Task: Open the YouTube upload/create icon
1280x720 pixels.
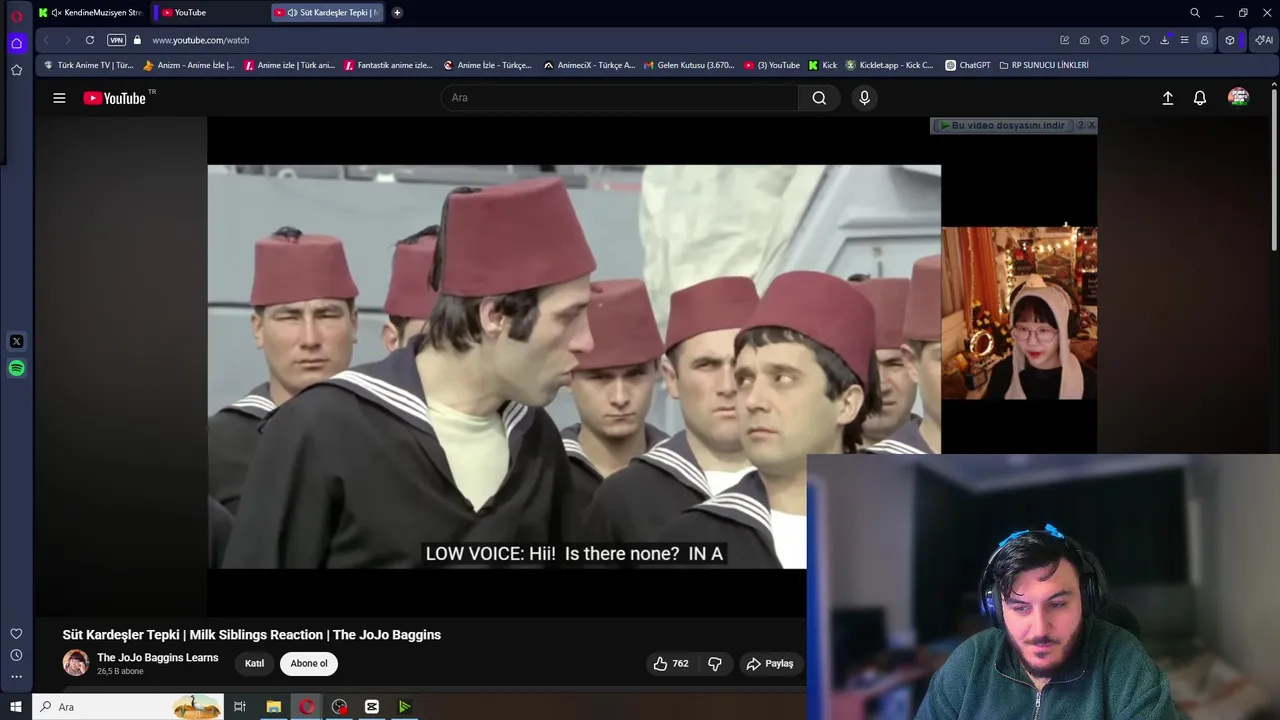Action: (x=1167, y=98)
